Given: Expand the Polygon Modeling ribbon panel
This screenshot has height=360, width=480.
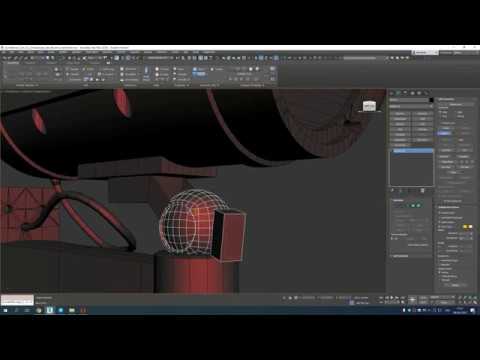Looking at the screenshot, I should coord(27,85).
